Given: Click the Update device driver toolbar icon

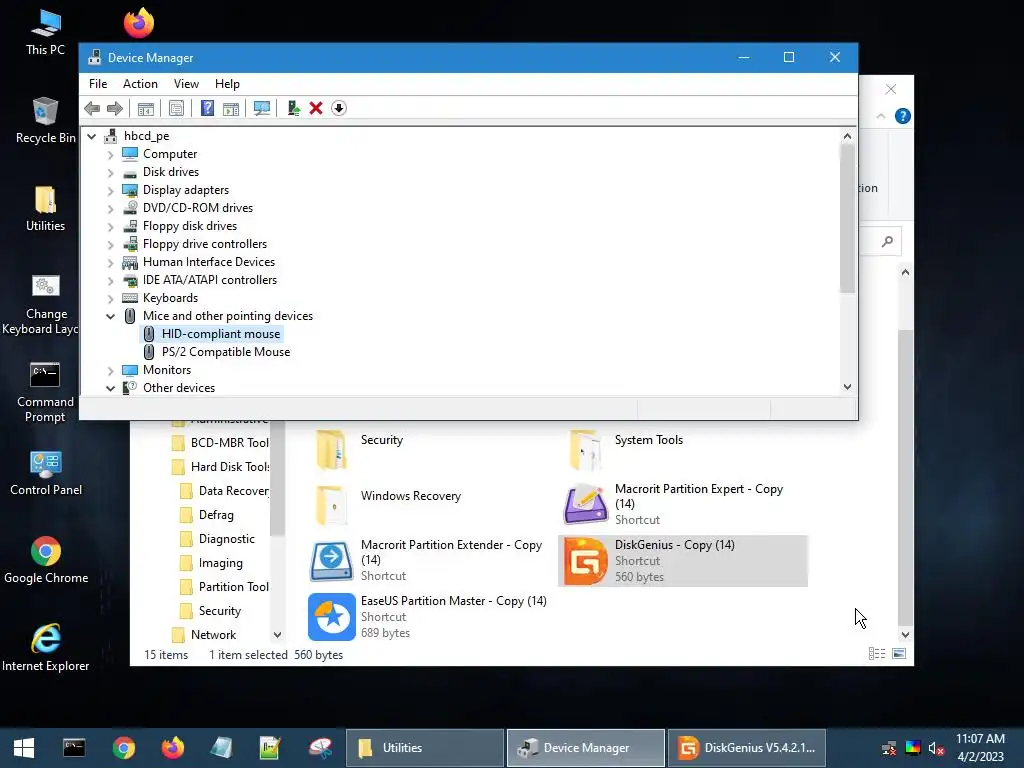Looking at the screenshot, I should (x=293, y=108).
